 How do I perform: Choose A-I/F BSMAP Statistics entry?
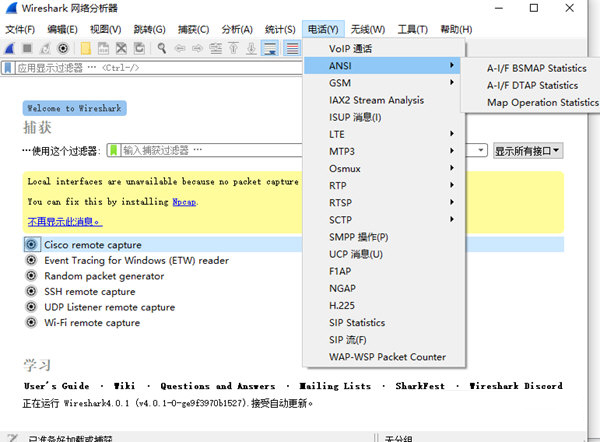536,68
